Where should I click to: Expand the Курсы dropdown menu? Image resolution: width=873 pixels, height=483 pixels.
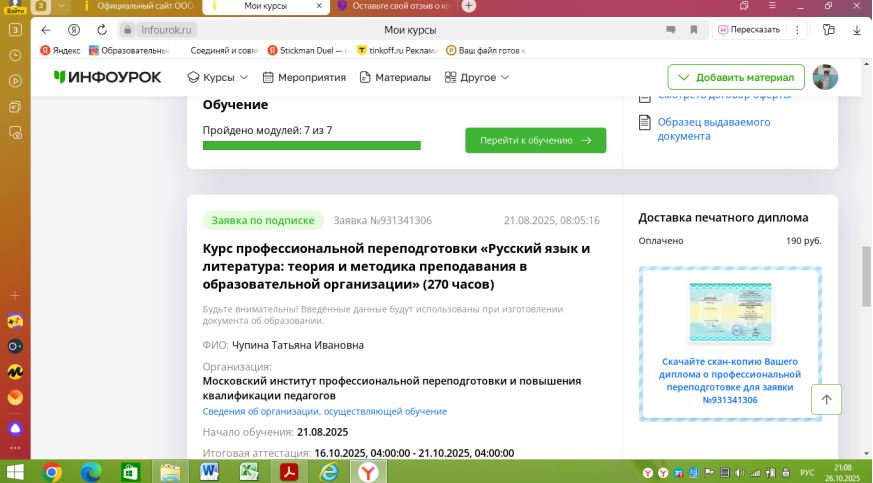[218, 77]
